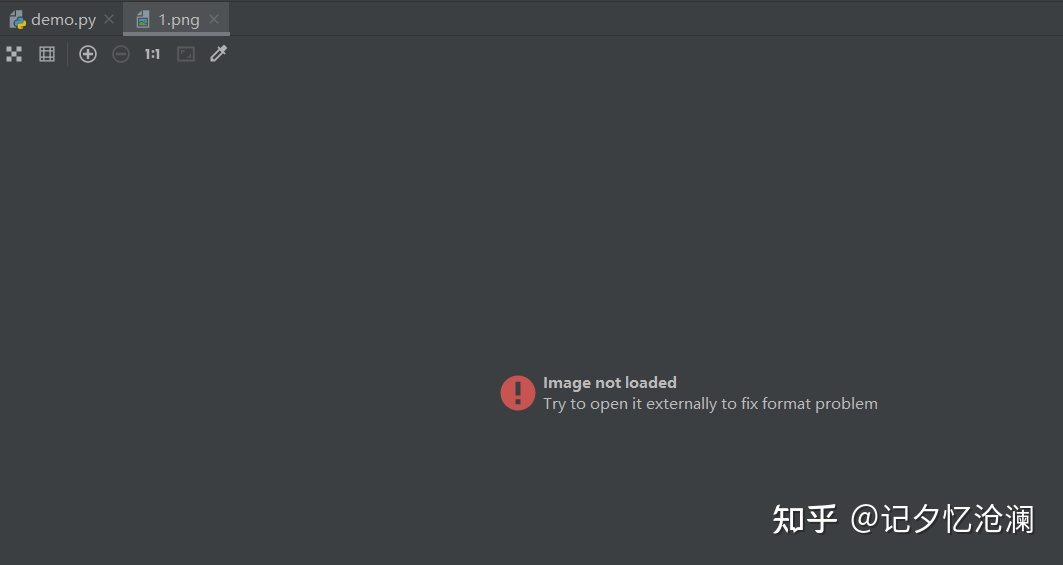This screenshot has width=1063, height=565.
Task: Click the "Image not loaded" heading
Action: [609, 383]
